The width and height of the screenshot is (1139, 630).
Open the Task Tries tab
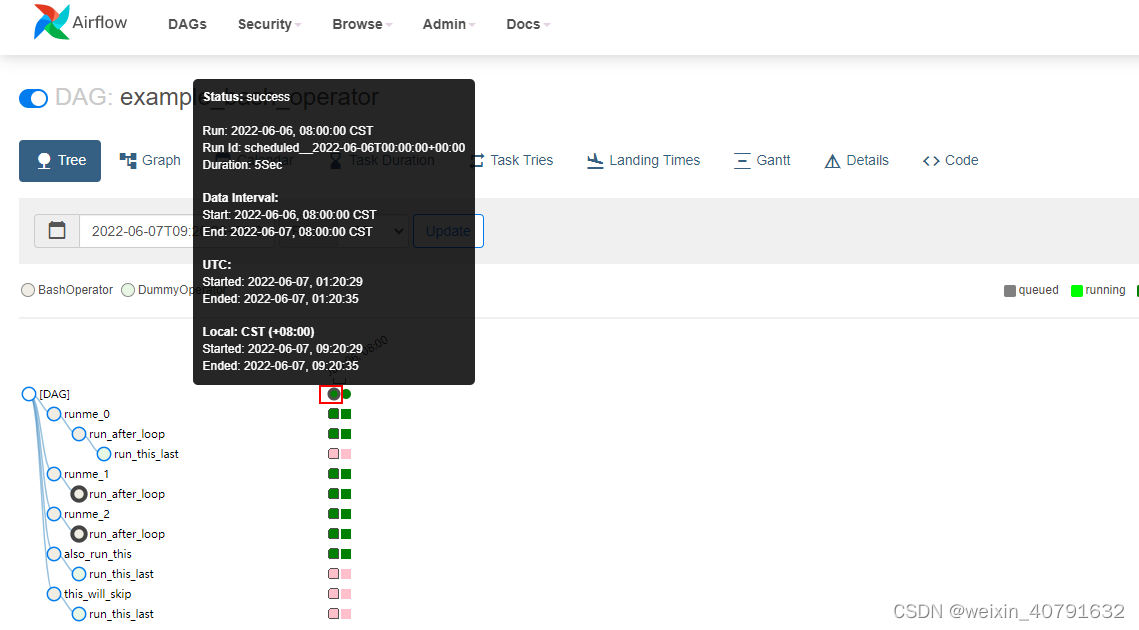pyautogui.click(x=512, y=161)
